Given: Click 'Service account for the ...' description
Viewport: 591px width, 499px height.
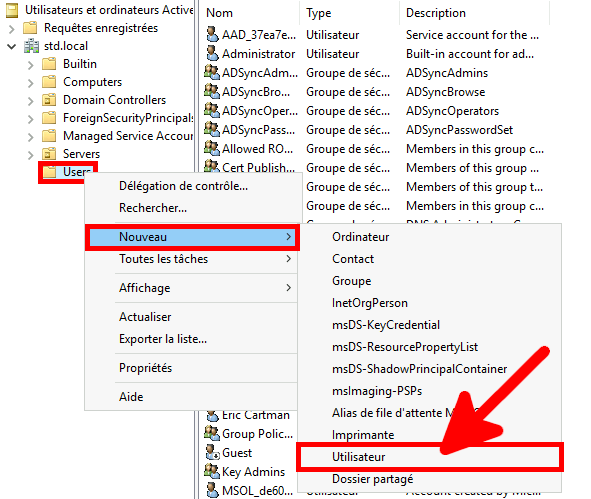Looking at the screenshot, I should tap(472, 35).
